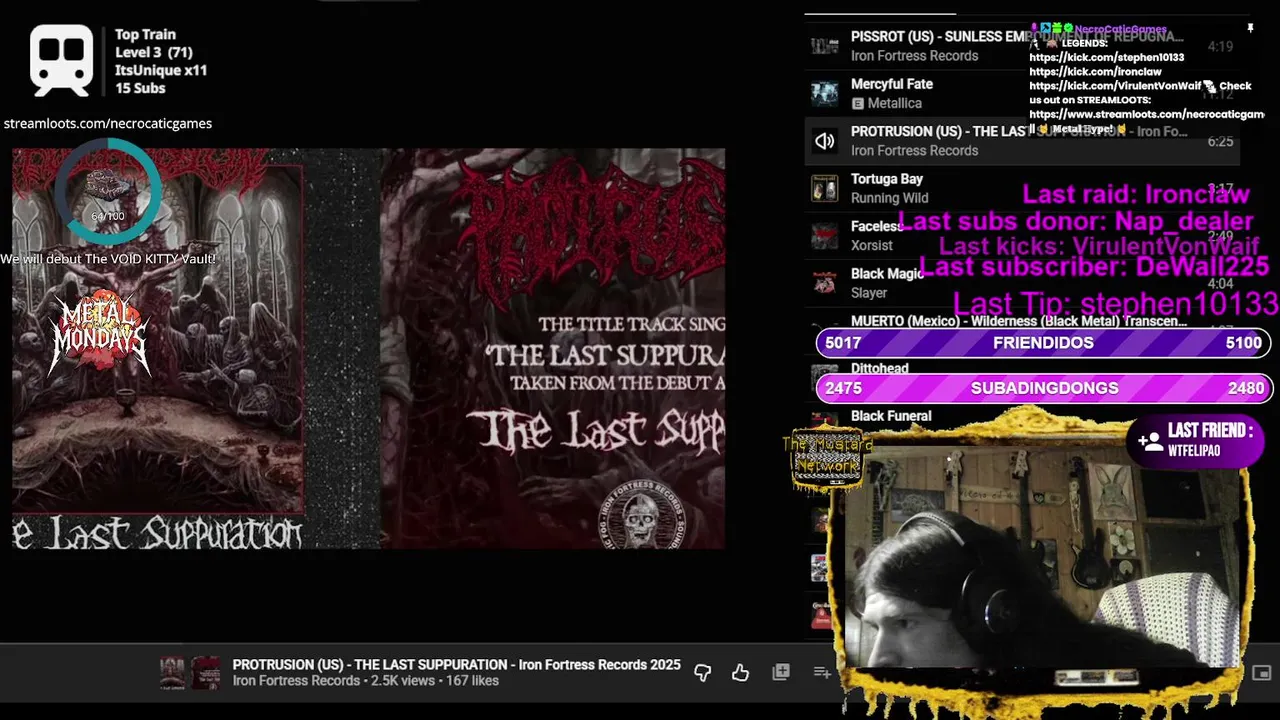1280x720 pixels.
Task: Click Black Magic queue row thumbnail
Action: pos(824,283)
